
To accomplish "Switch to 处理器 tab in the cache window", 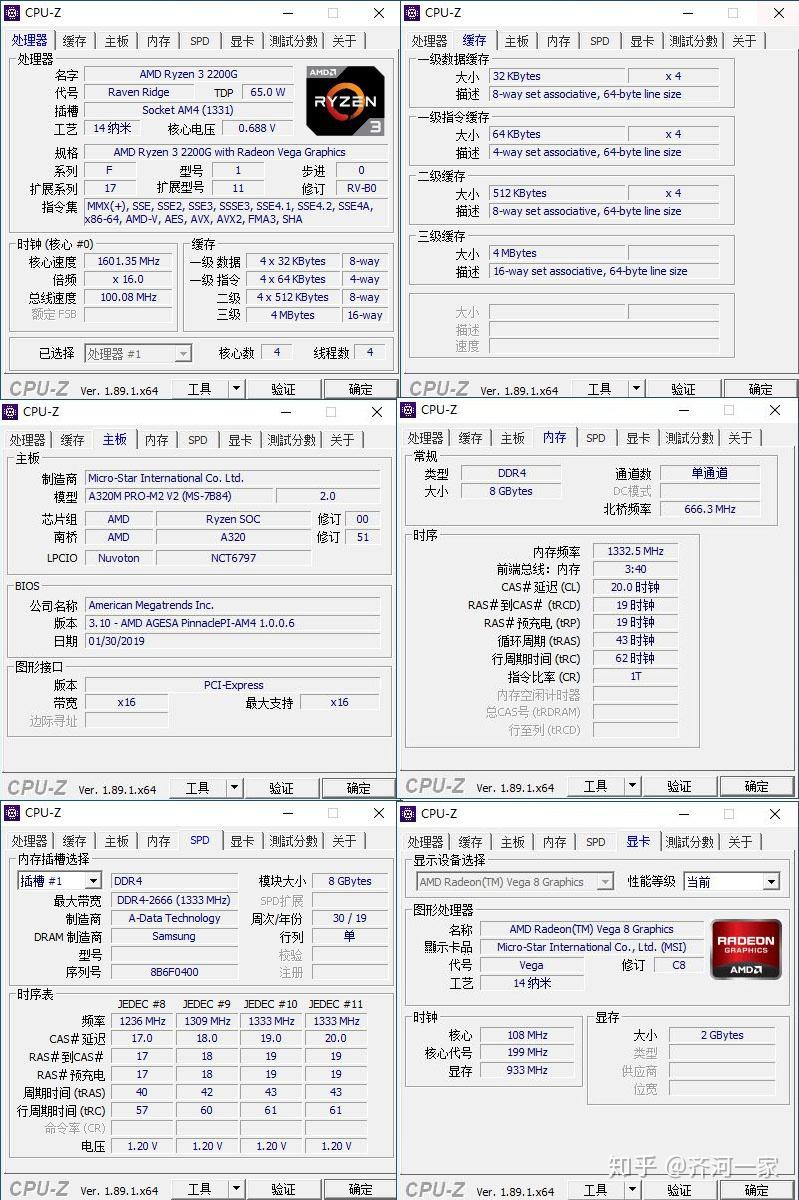I will click(429, 41).
